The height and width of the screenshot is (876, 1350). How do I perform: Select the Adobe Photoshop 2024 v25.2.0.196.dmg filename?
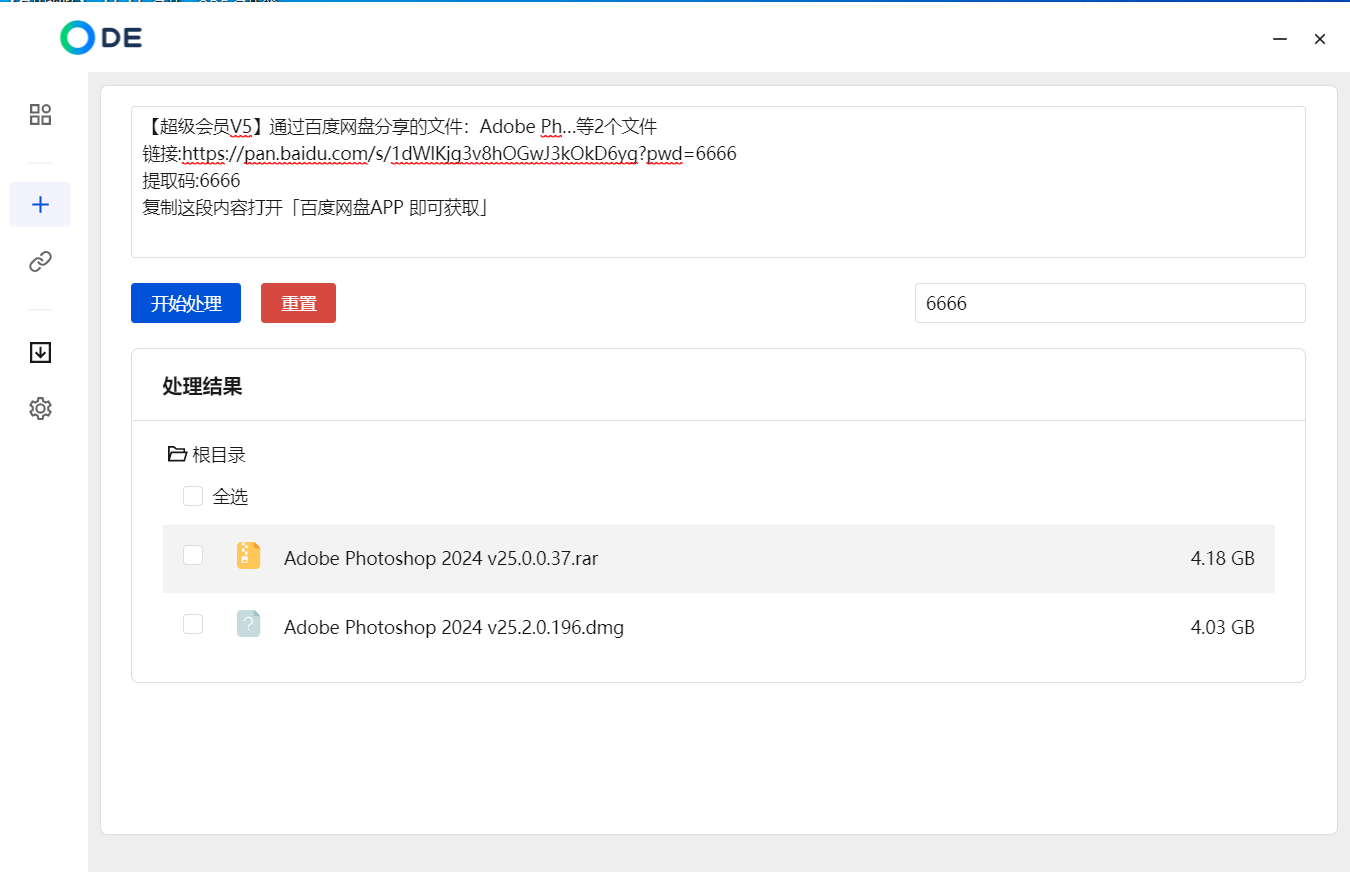coord(453,627)
